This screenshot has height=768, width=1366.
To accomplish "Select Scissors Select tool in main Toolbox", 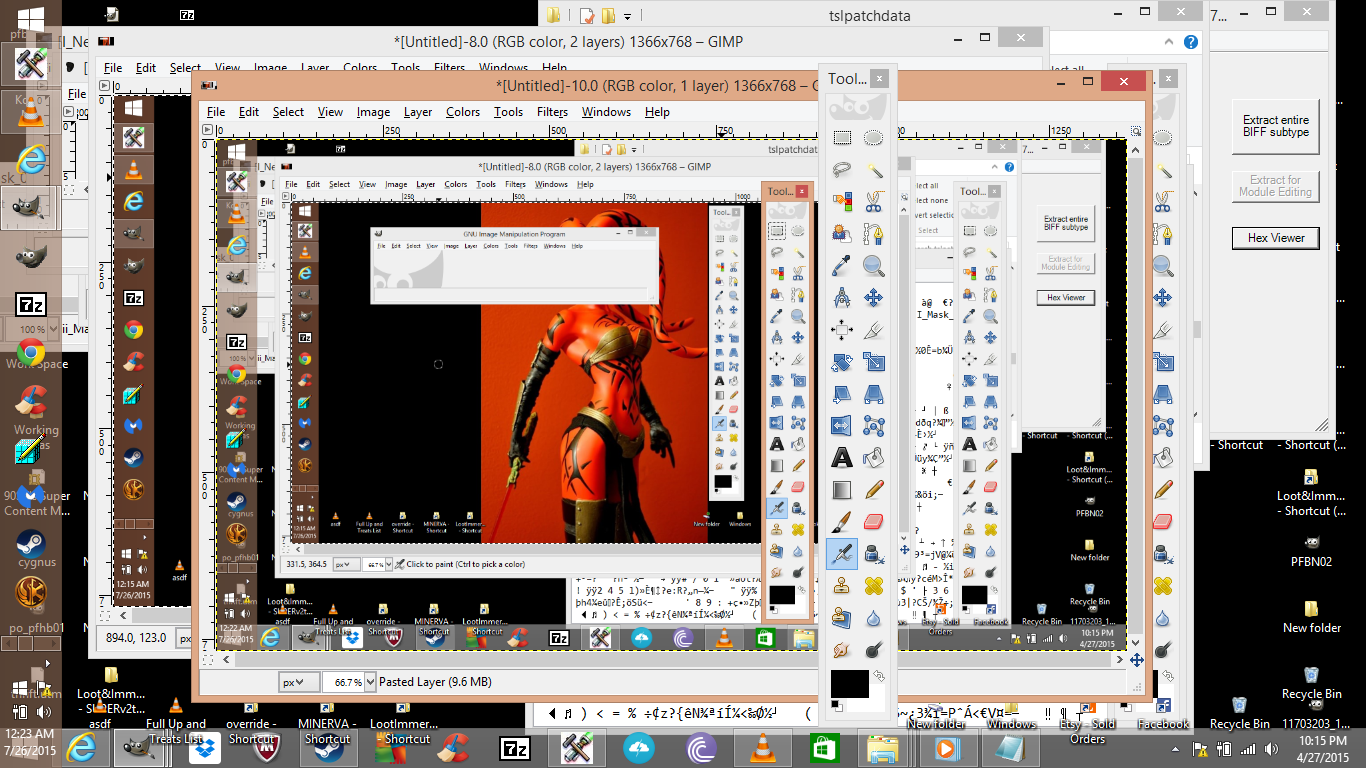I will [873, 202].
